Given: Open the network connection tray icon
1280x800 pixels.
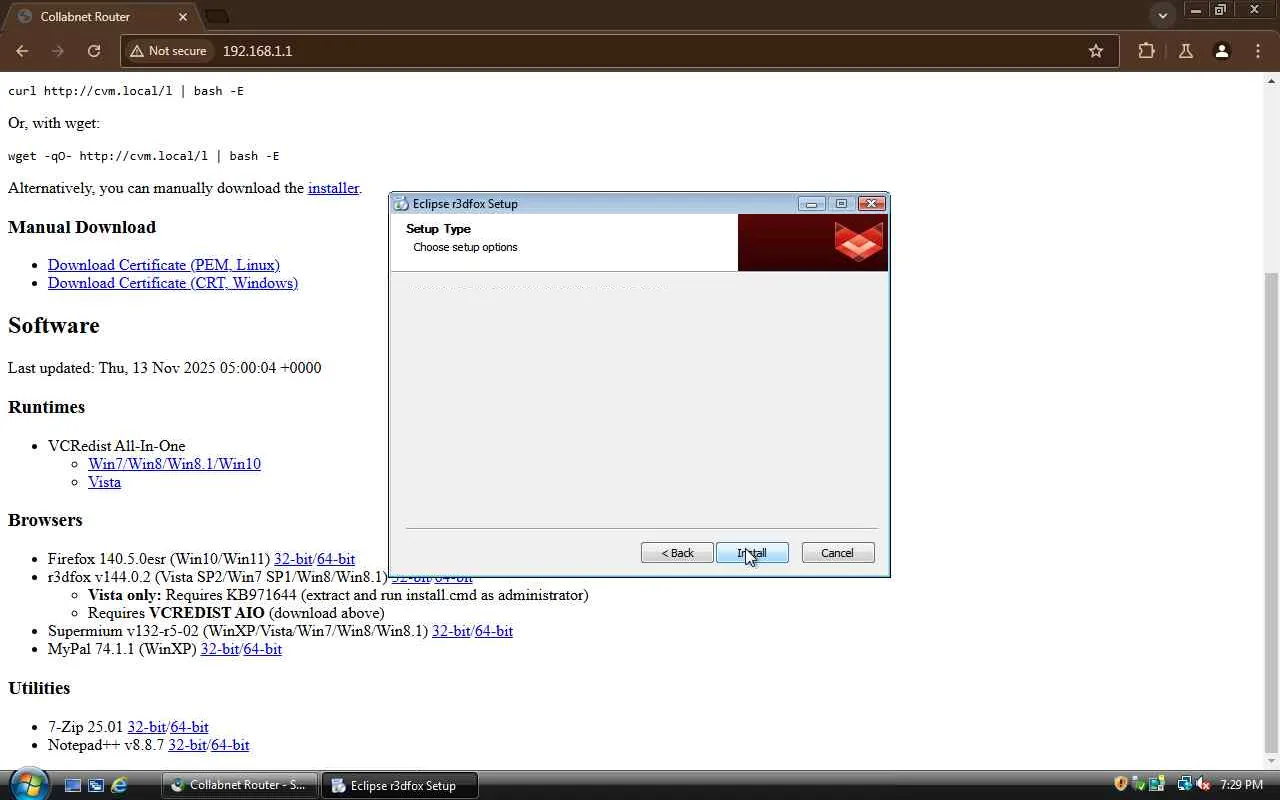Looking at the screenshot, I should pos(1184,784).
